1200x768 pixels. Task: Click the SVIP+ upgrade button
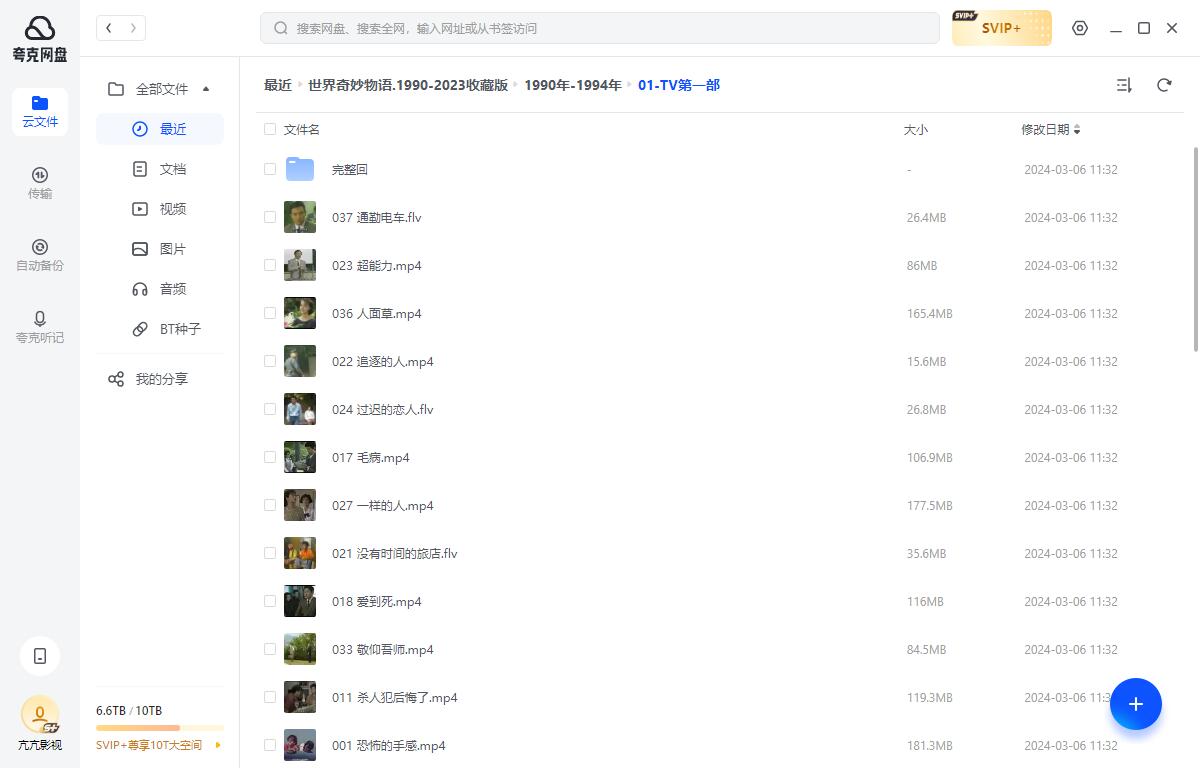tap(1001, 28)
